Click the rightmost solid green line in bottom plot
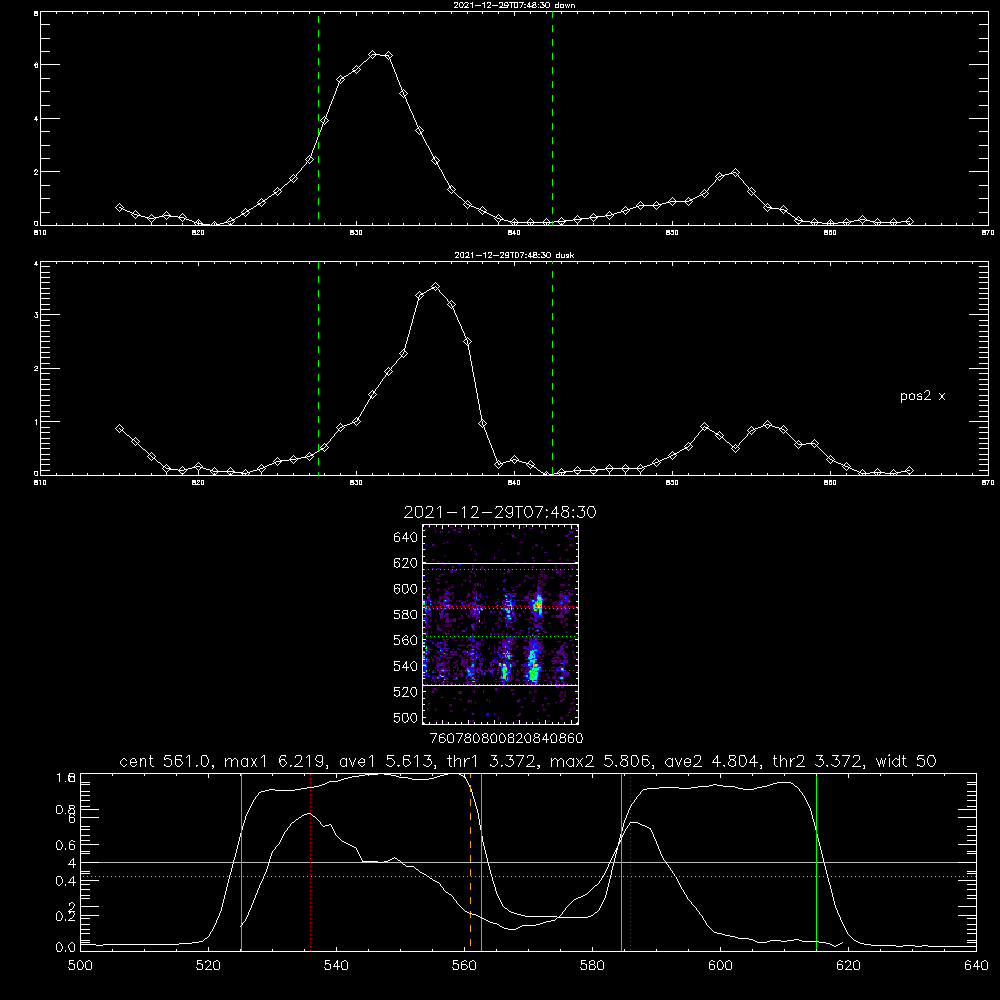The height and width of the screenshot is (1000, 1000). (816, 861)
